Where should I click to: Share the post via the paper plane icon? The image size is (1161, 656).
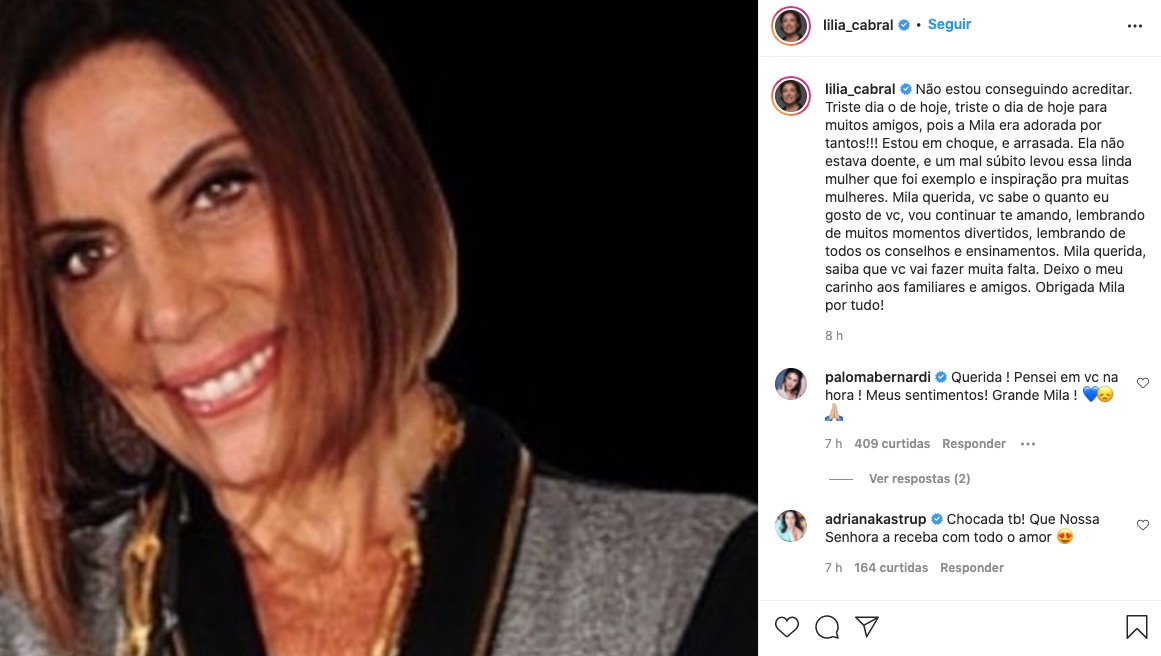pos(867,626)
